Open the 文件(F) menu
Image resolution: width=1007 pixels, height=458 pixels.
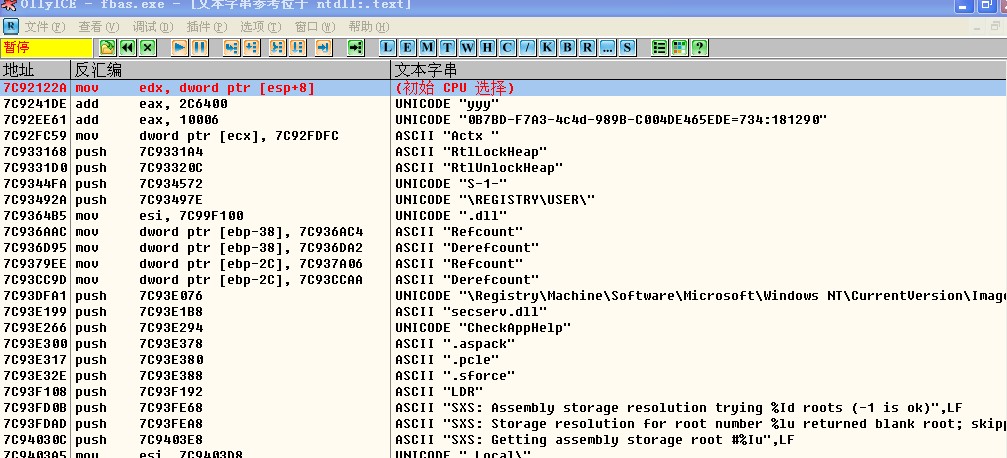click(x=46, y=27)
